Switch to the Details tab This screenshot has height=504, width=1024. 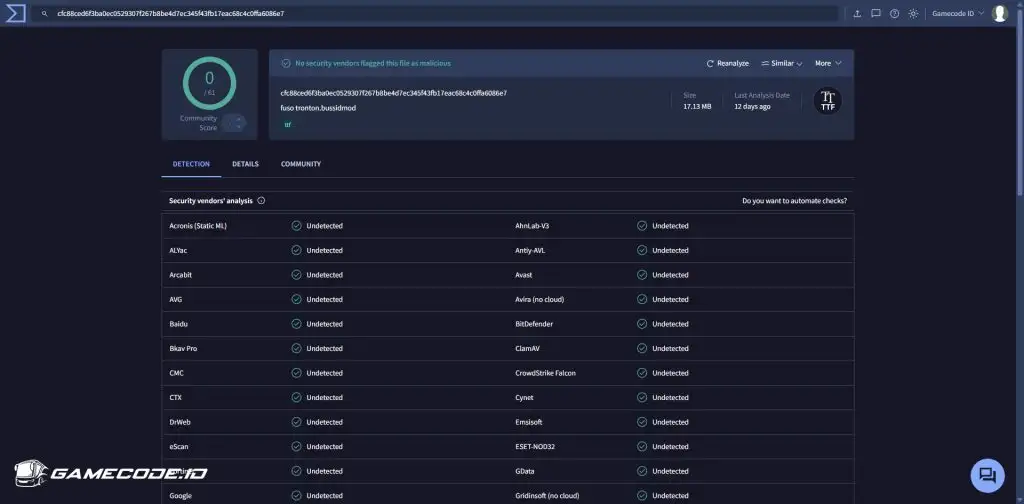point(245,164)
